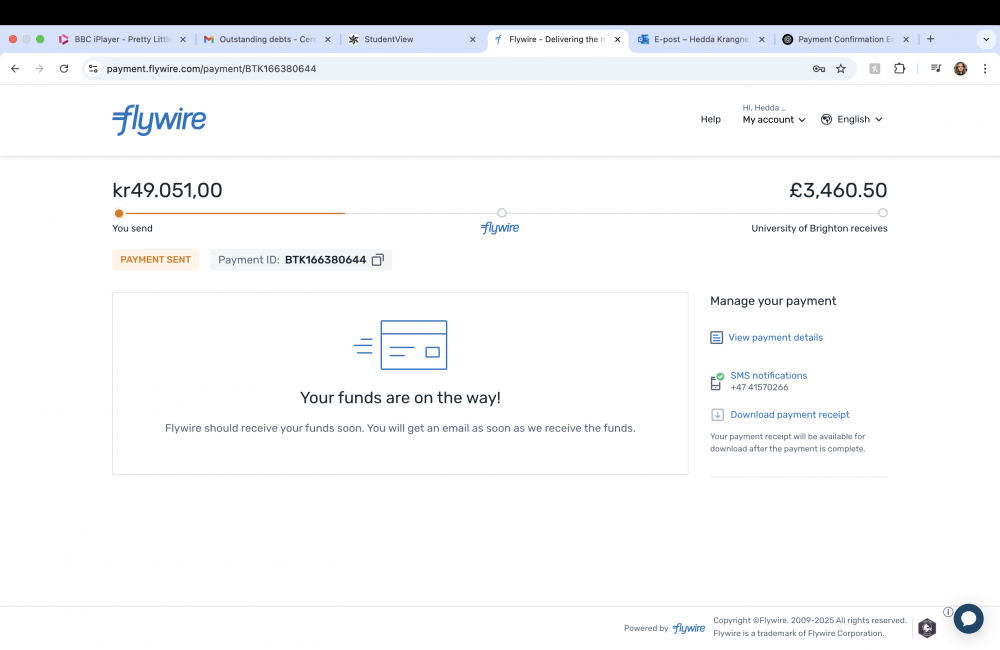Image resolution: width=1000 pixels, height=650 pixels.
Task: Click the greyed extension icon in toolbar
Action: click(875, 69)
